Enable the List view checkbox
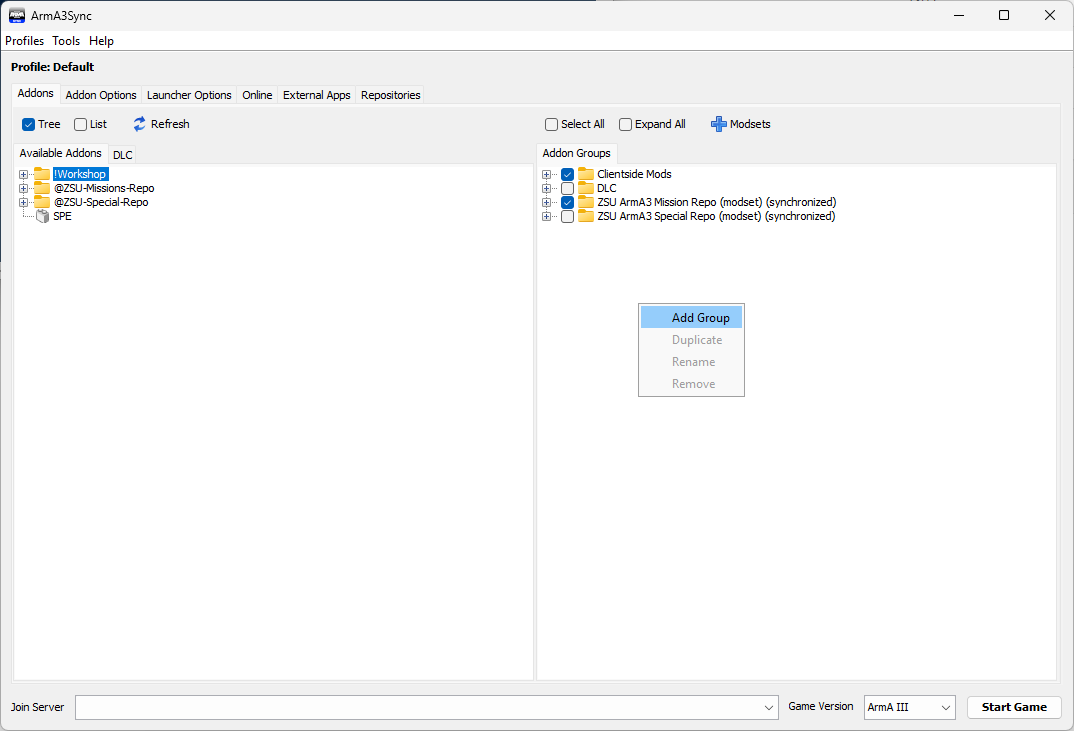The width and height of the screenshot is (1074, 731). point(81,124)
